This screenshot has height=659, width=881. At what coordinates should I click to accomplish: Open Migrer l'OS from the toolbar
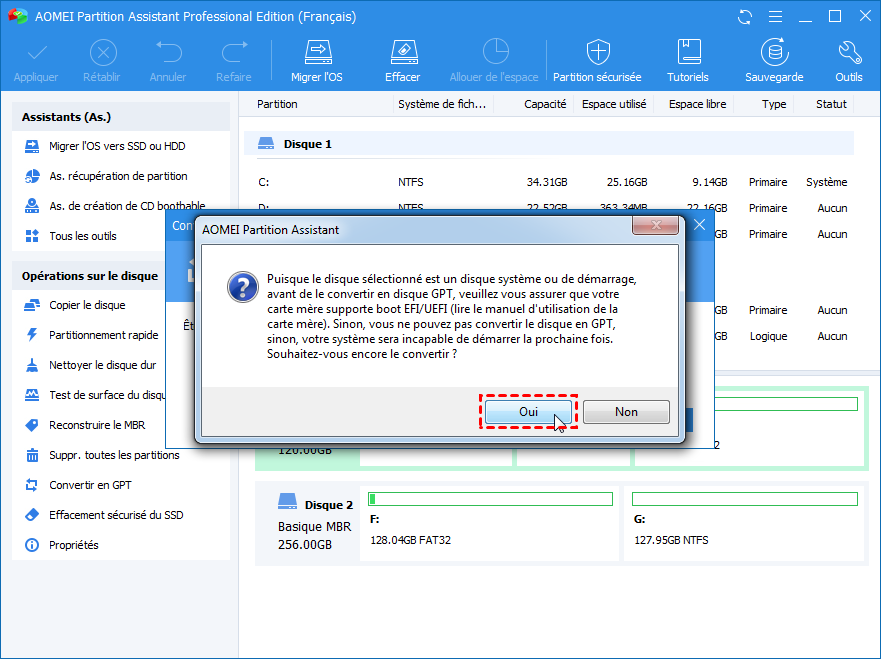[317, 61]
